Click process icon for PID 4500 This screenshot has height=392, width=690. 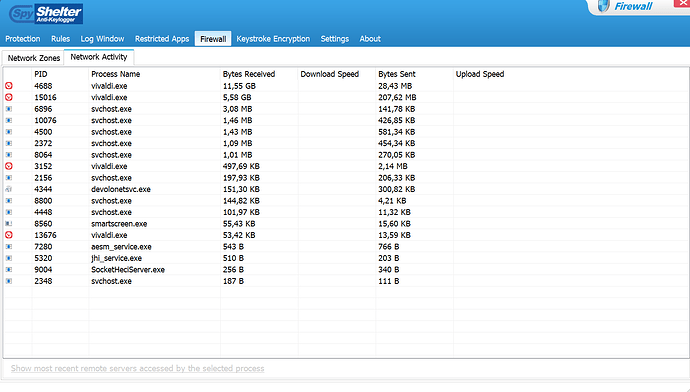point(9,132)
